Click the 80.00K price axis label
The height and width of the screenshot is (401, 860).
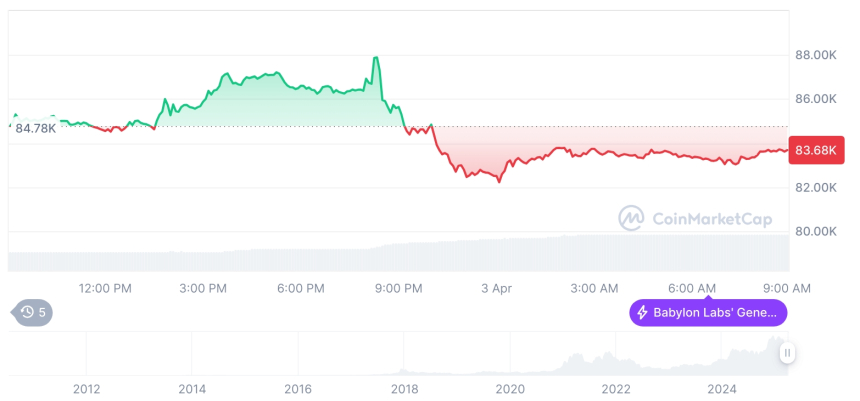(815, 231)
